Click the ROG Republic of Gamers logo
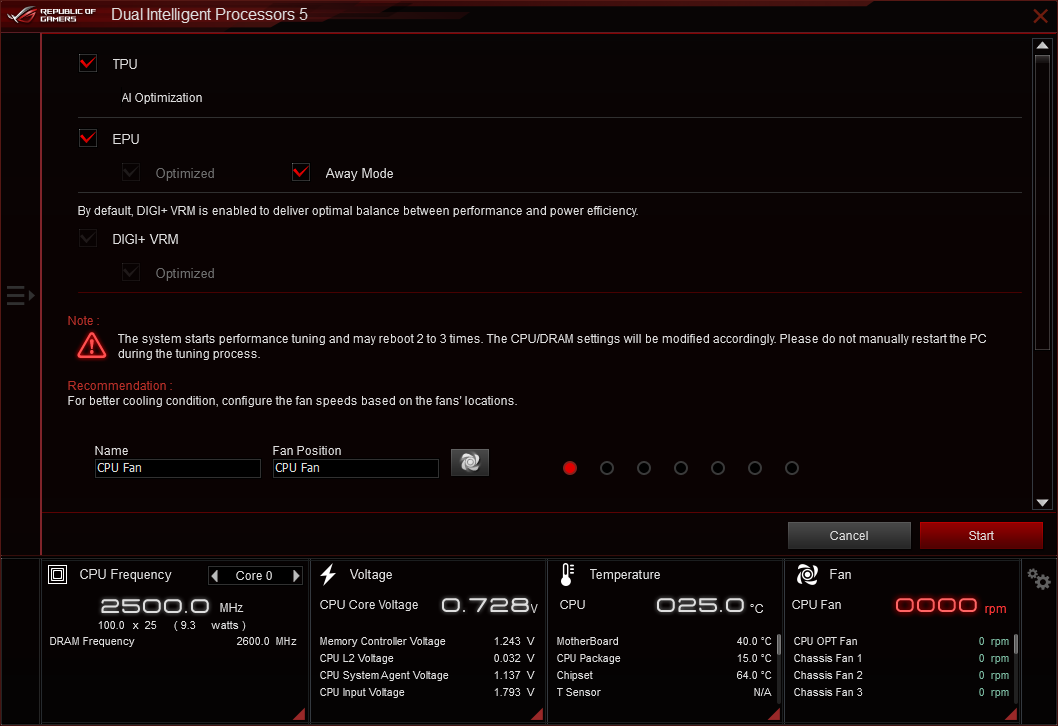The height and width of the screenshot is (726, 1058). [51, 15]
